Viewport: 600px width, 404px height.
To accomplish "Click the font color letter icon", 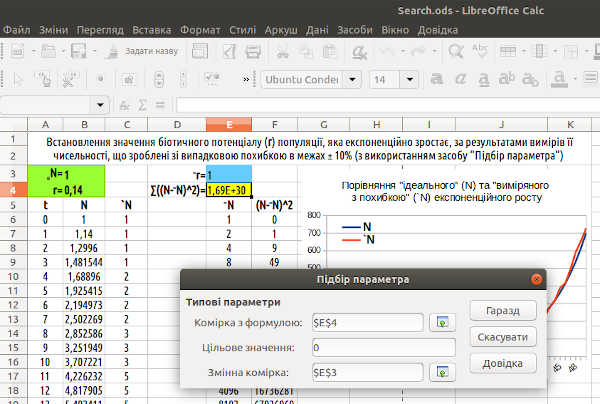I will (x=559, y=79).
